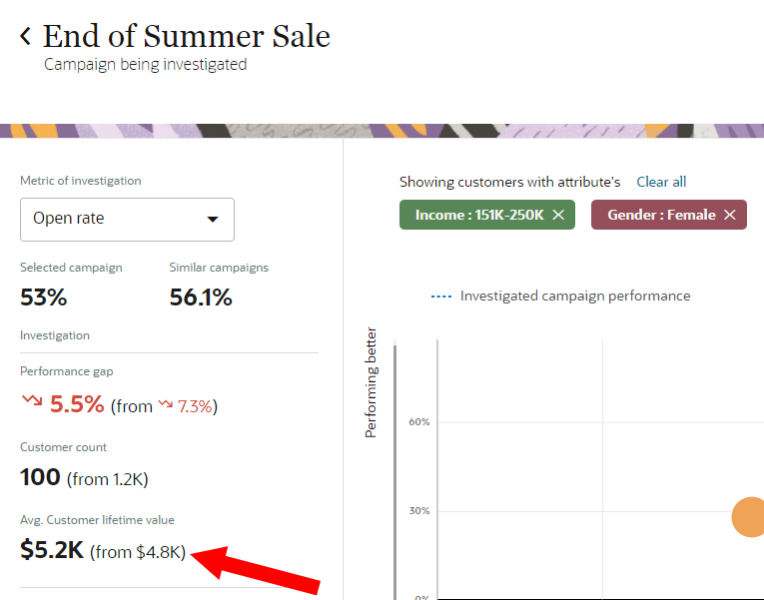The height and width of the screenshot is (600, 764).
Task: Click the 5.5% Performance gap value
Action: [77, 404]
